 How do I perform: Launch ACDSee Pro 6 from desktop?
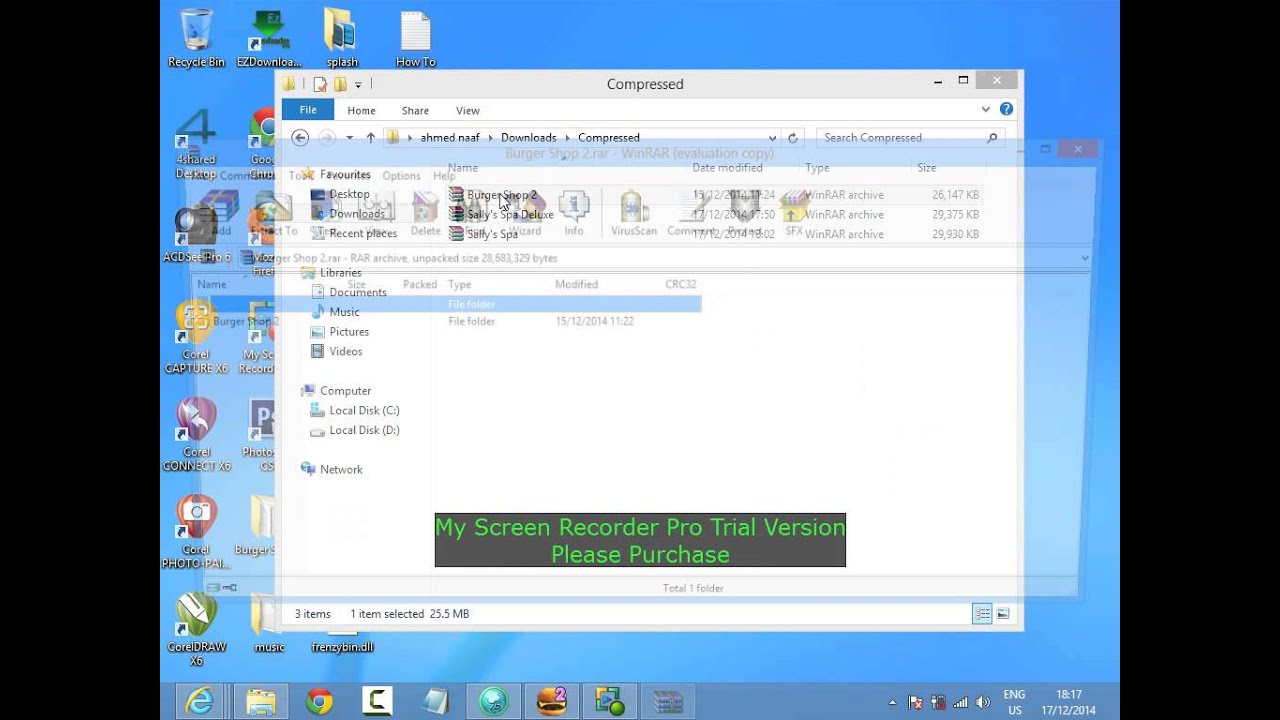click(x=196, y=236)
